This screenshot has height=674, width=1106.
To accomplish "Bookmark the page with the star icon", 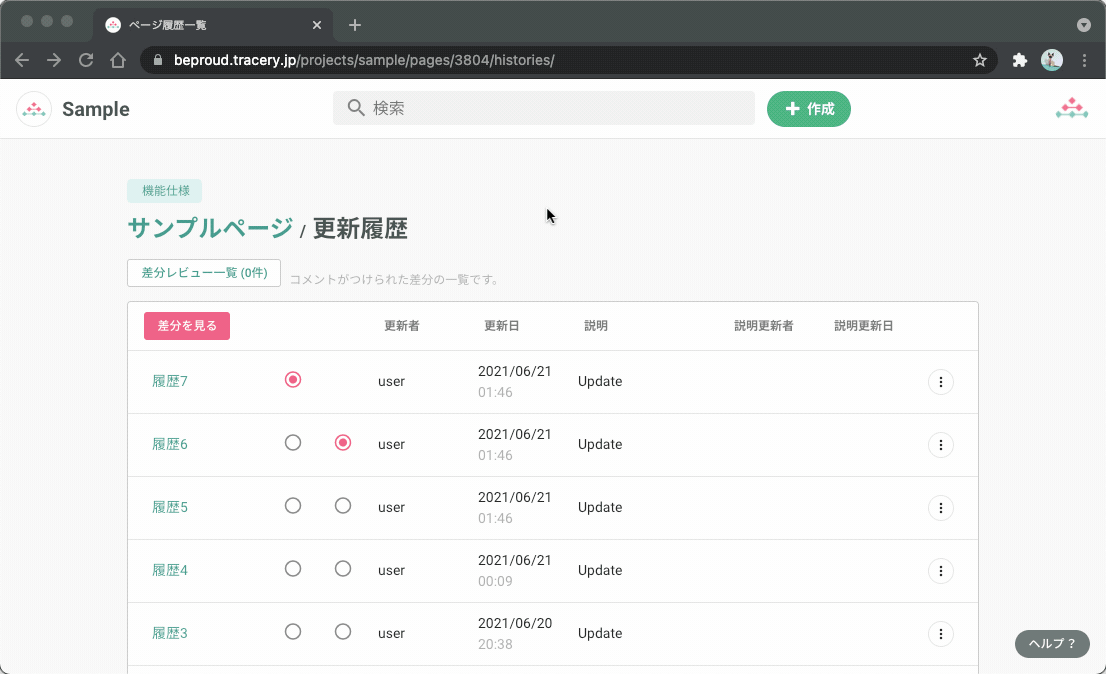I will point(980,60).
